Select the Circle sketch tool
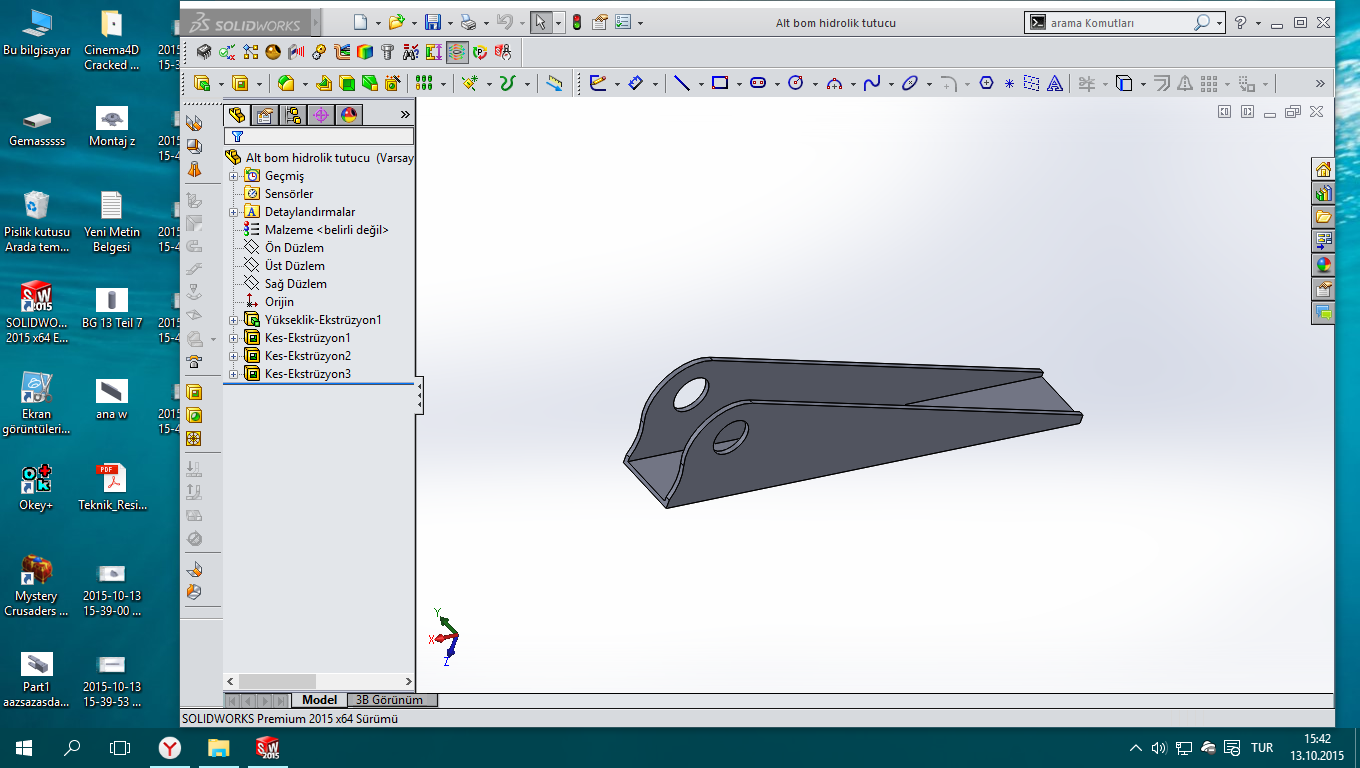 coord(796,84)
